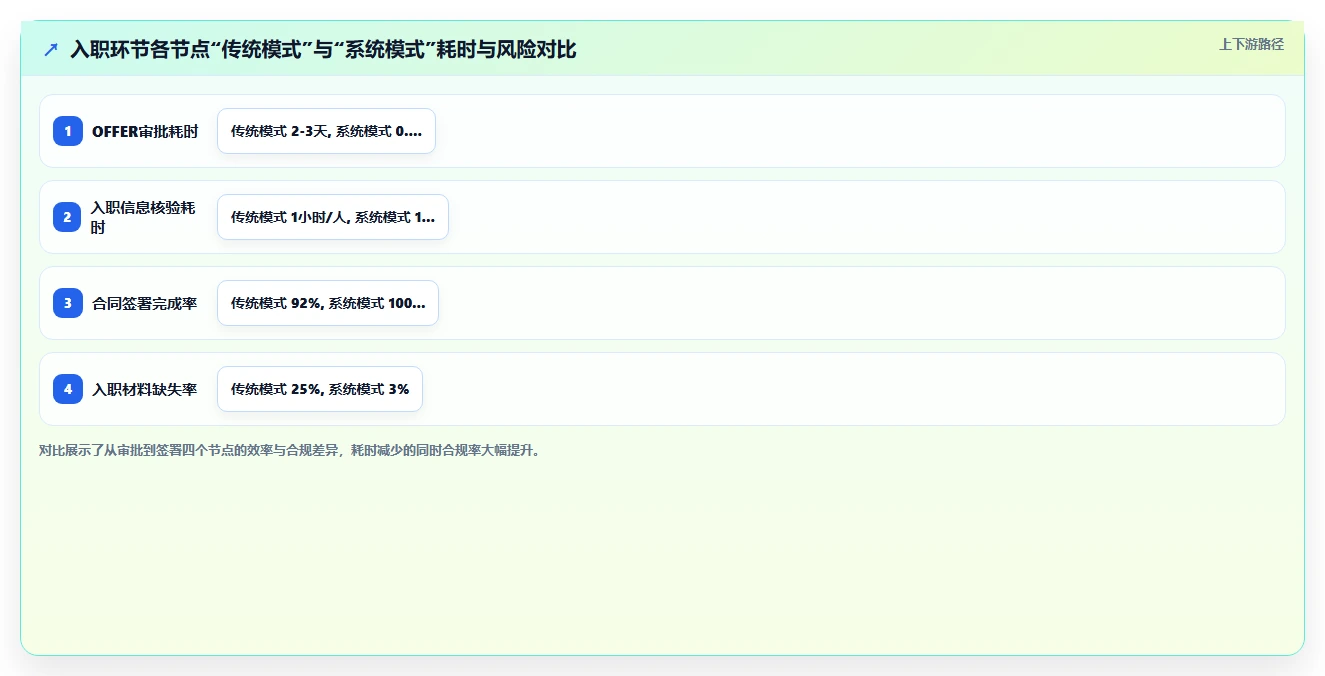Select the number 2 step badge

(68, 217)
